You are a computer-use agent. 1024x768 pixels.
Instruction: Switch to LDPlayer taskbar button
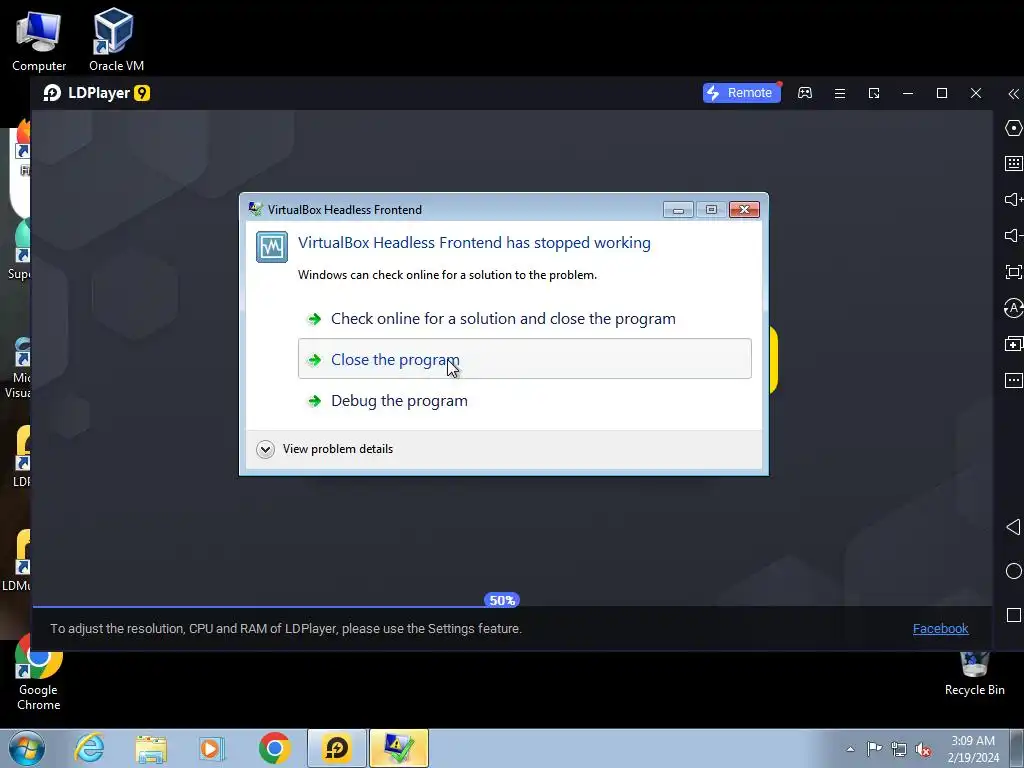[x=337, y=748]
